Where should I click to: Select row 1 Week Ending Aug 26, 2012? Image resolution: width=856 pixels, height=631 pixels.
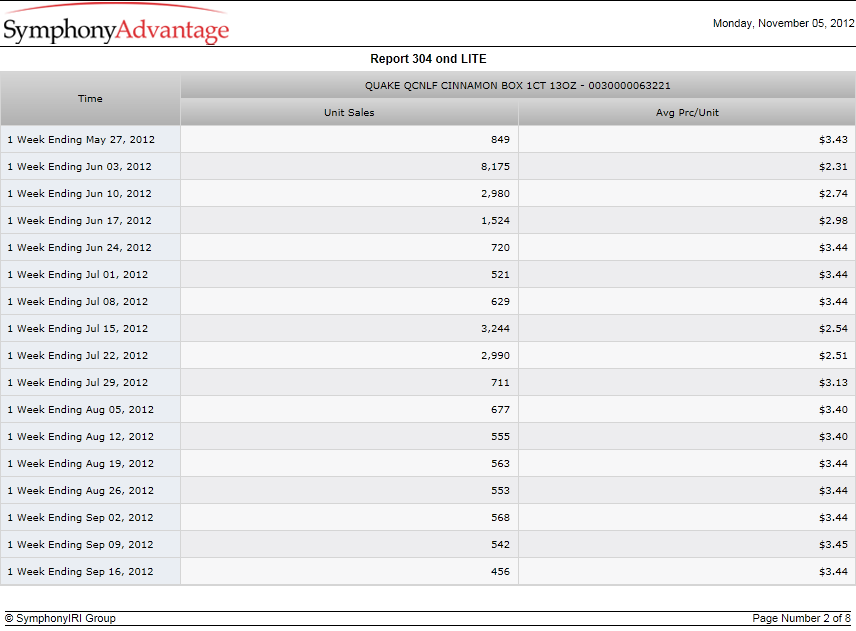point(428,491)
